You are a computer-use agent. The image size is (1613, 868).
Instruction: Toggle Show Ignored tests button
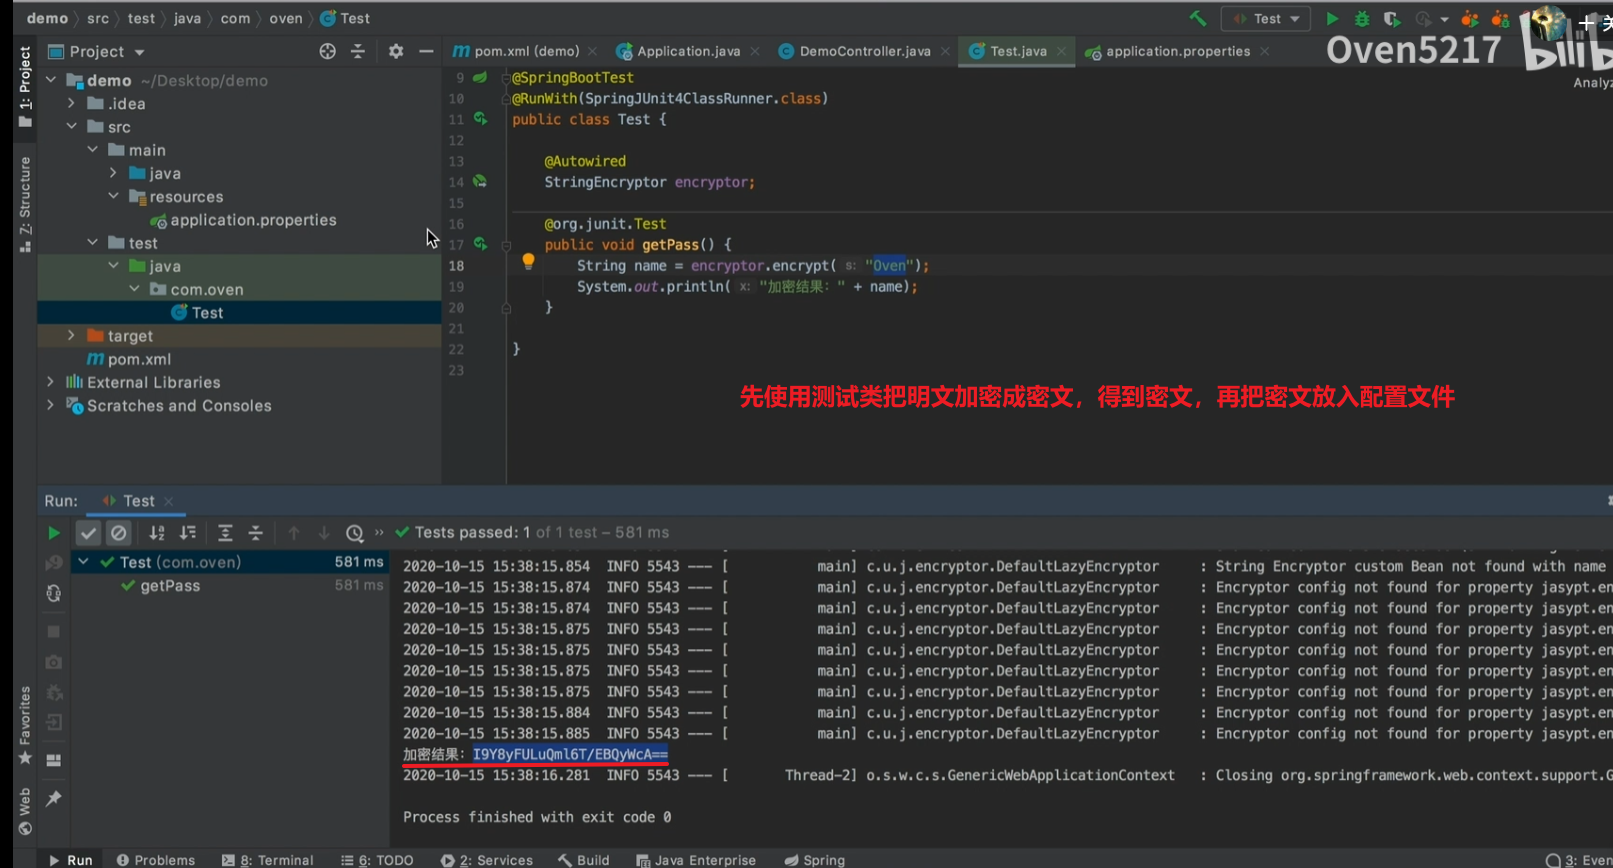tap(119, 533)
